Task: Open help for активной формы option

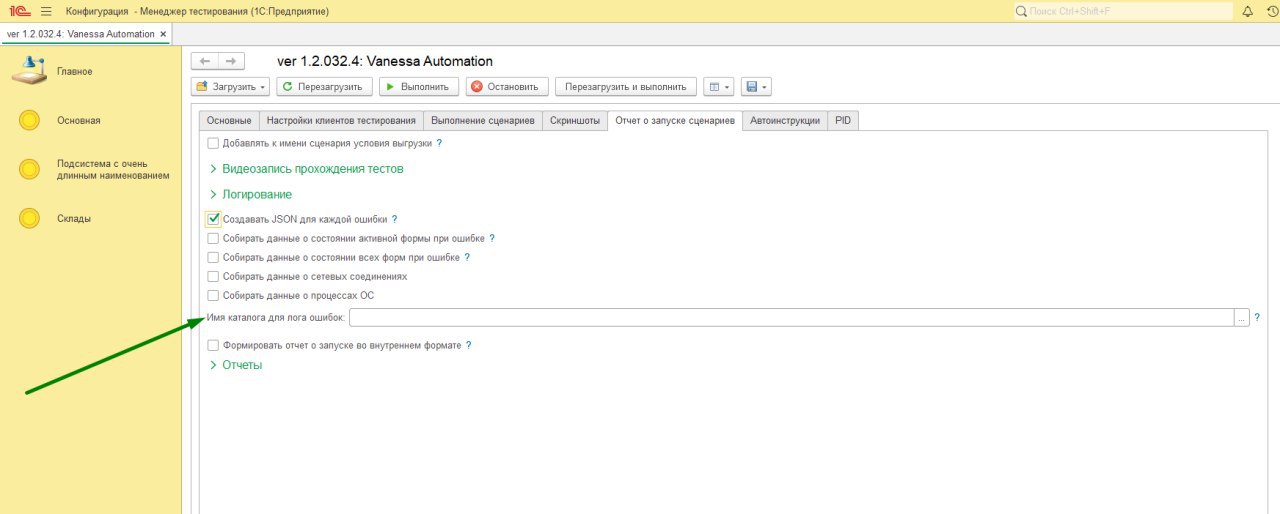Action: (x=492, y=238)
